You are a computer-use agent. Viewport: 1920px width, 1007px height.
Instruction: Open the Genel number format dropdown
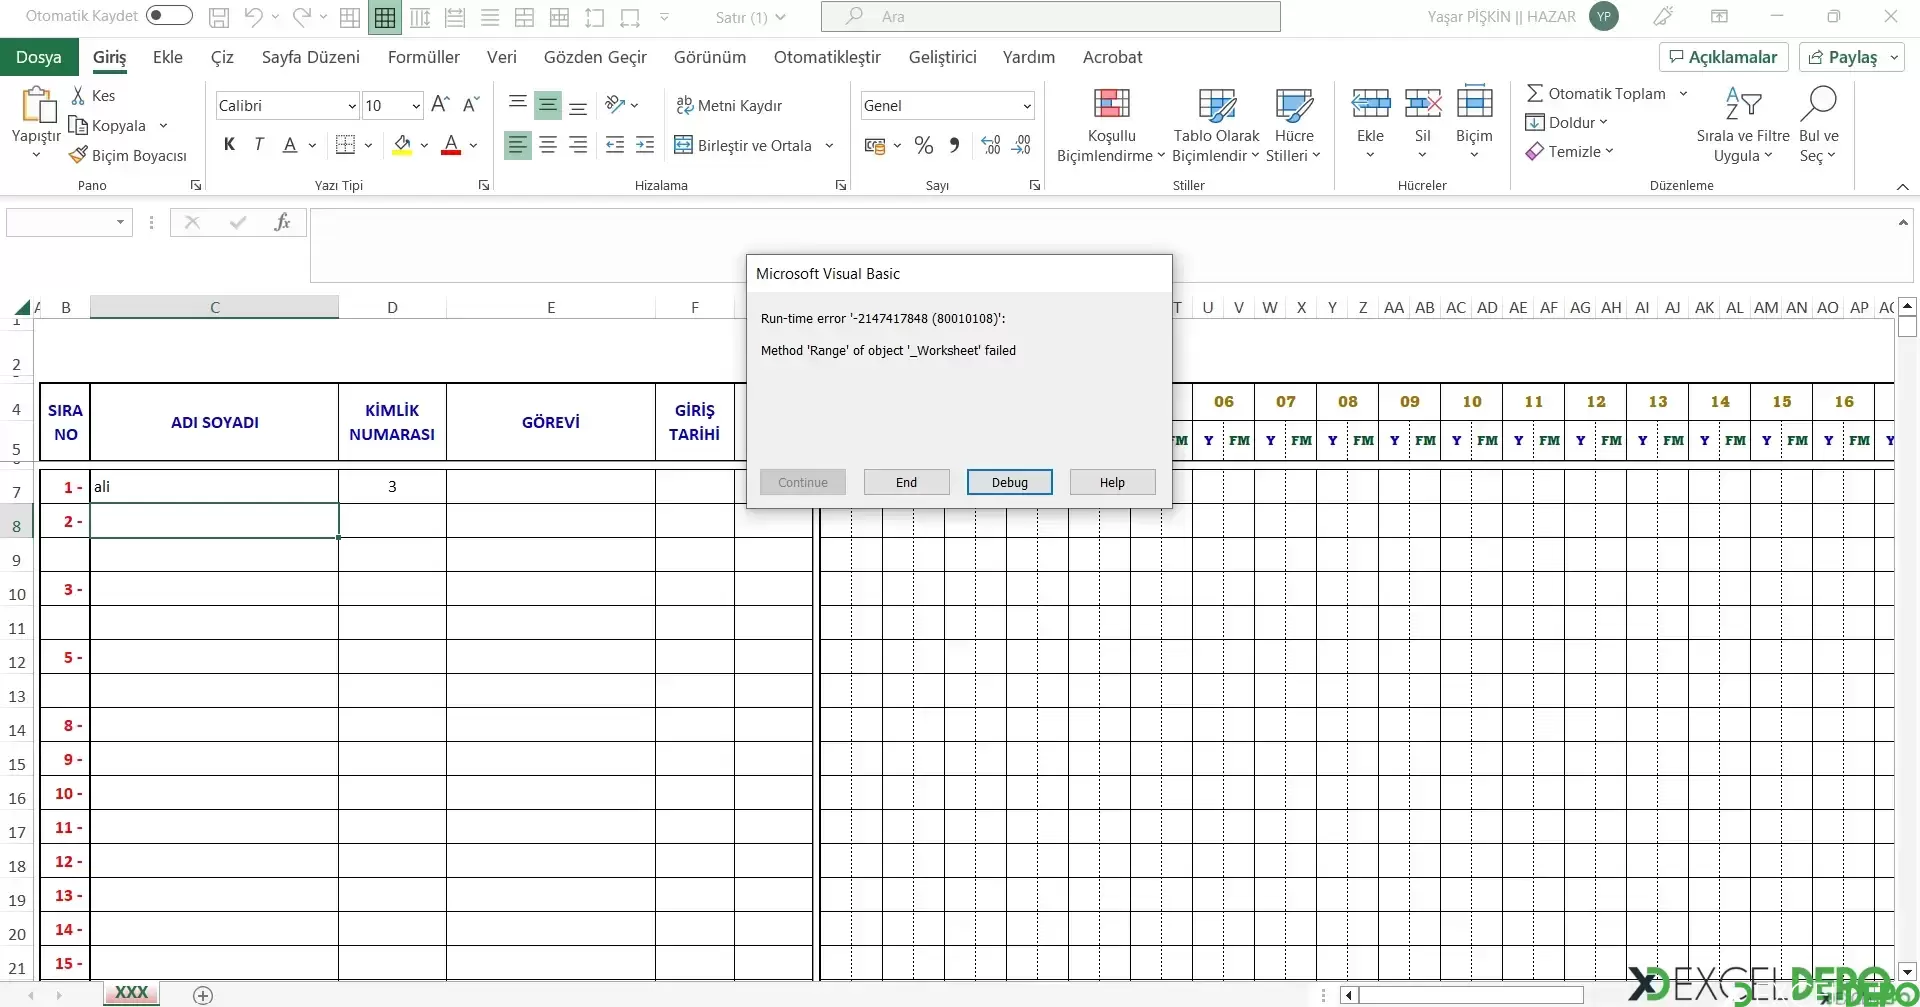tap(1026, 106)
